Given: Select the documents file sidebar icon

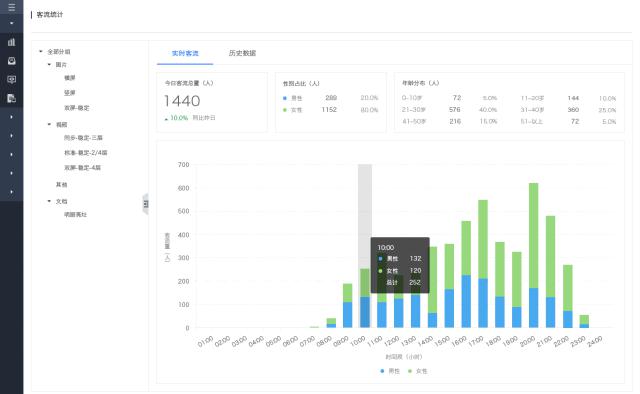Looking at the screenshot, I should coord(11,98).
